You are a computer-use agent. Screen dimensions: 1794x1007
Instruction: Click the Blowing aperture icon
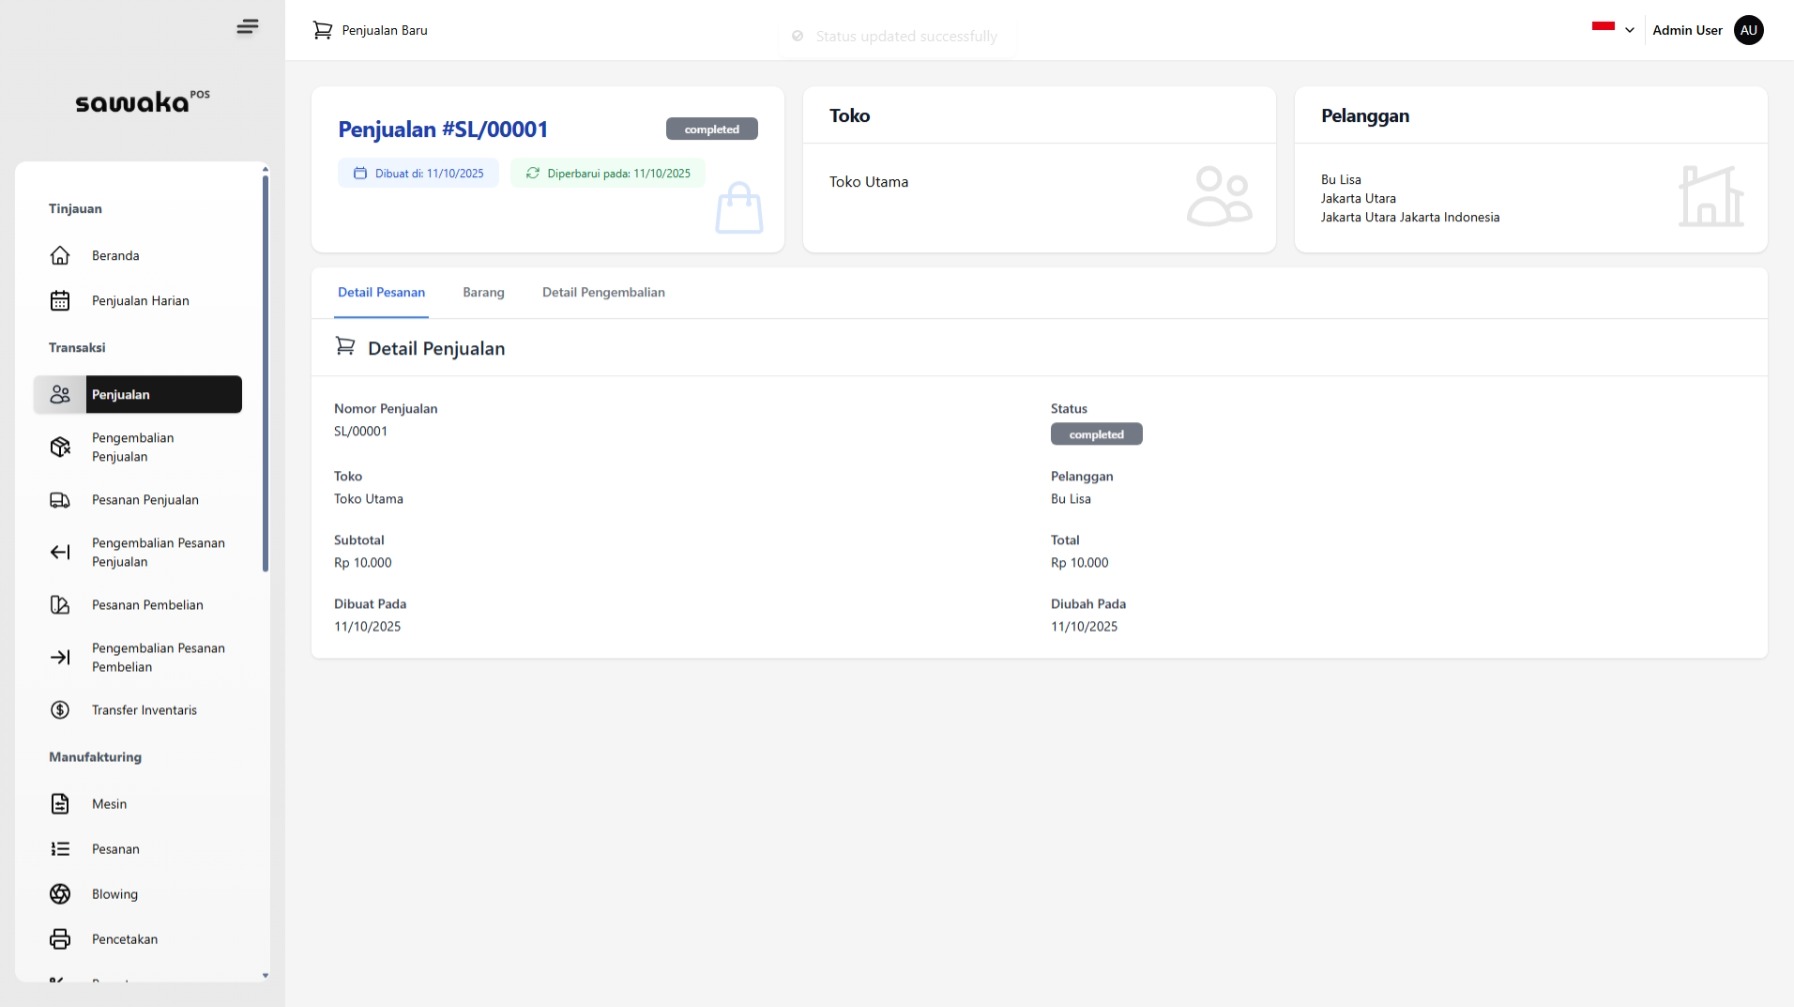[60, 894]
